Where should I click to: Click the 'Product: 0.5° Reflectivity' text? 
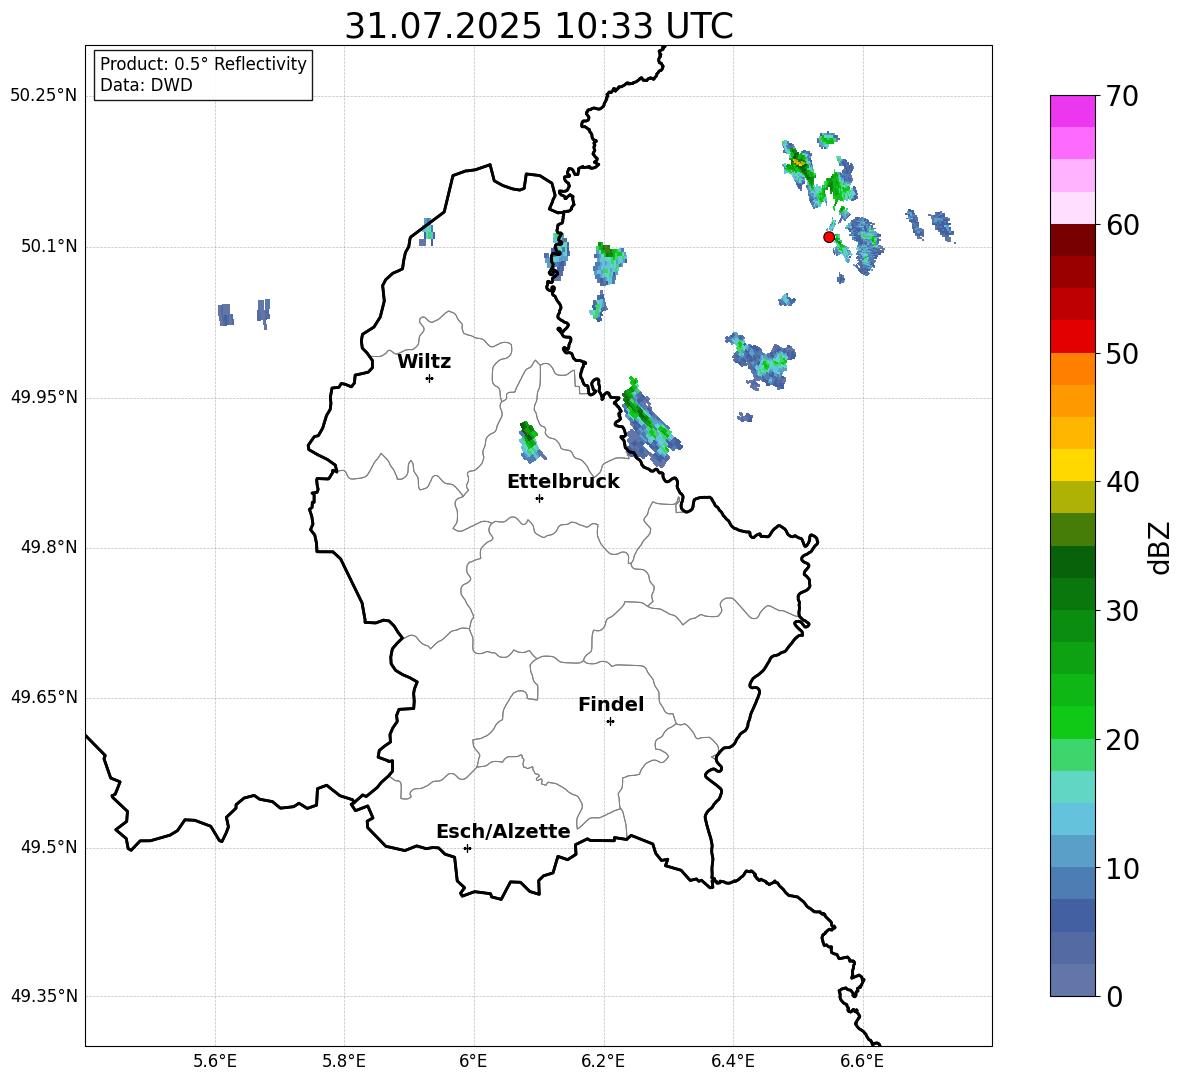(203, 64)
